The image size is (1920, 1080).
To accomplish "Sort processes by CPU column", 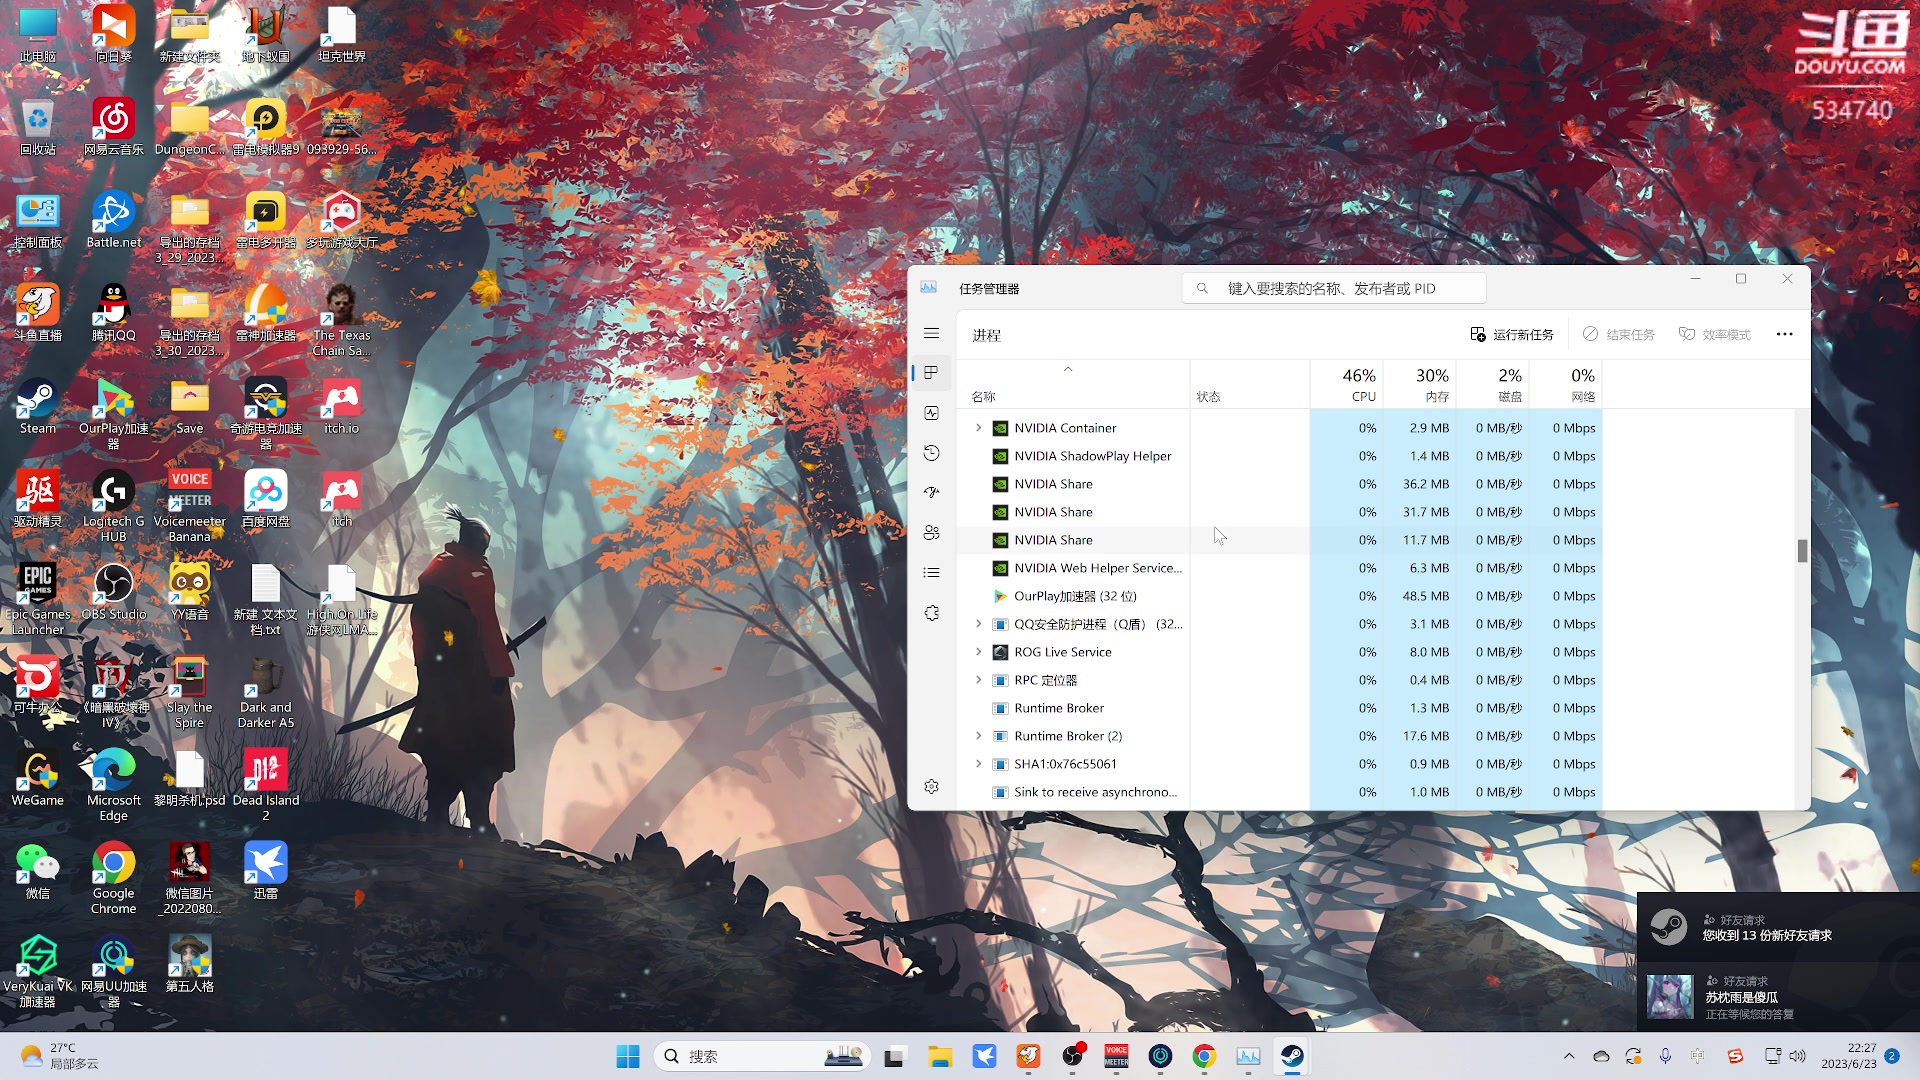I will coord(1347,384).
